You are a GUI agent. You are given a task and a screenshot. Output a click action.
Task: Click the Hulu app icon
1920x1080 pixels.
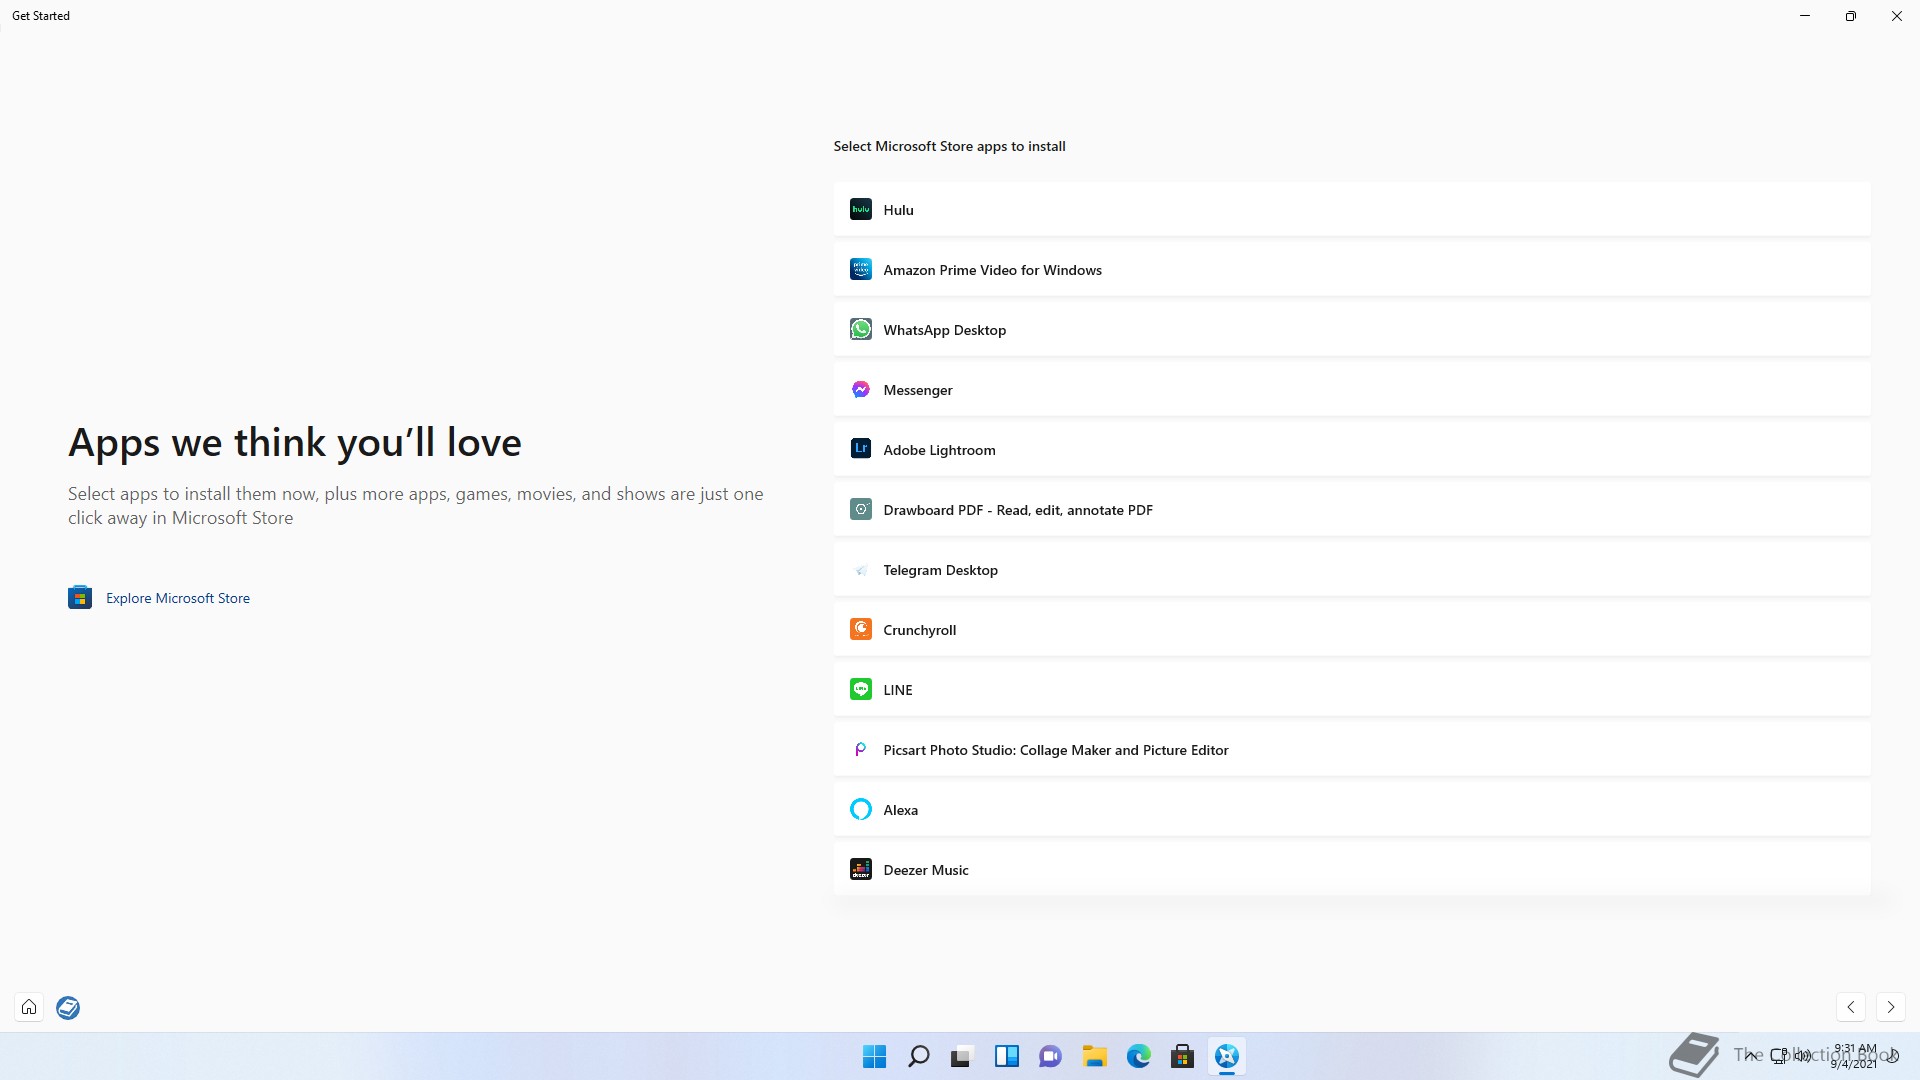click(x=860, y=209)
